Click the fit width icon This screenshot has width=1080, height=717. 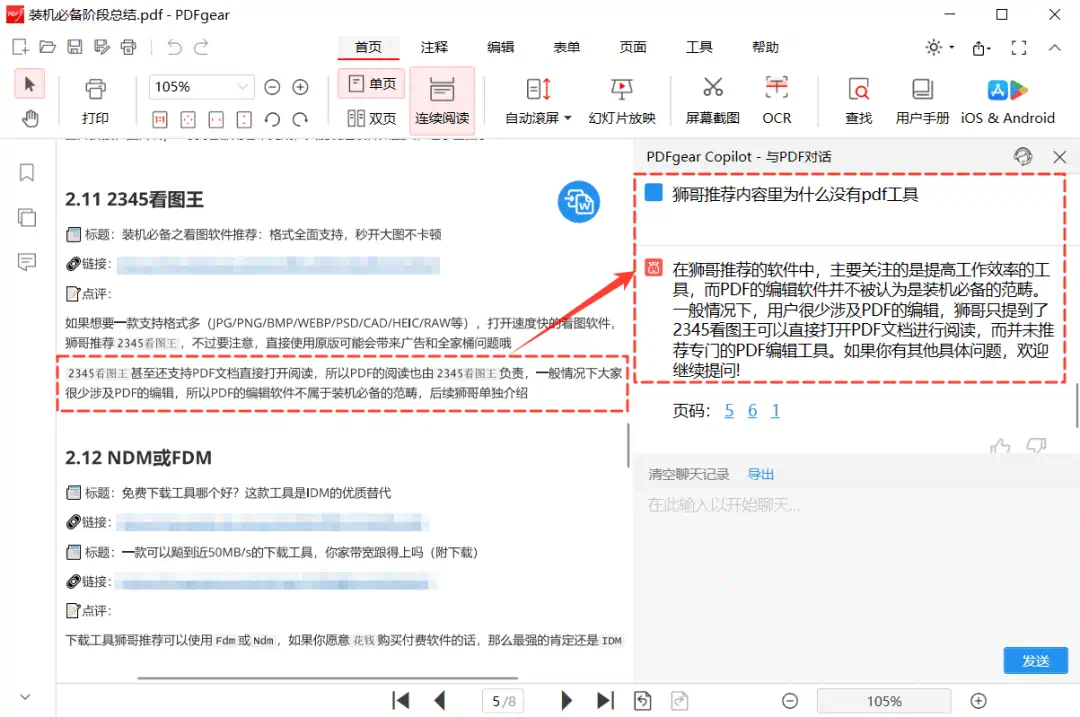point(216,119)
